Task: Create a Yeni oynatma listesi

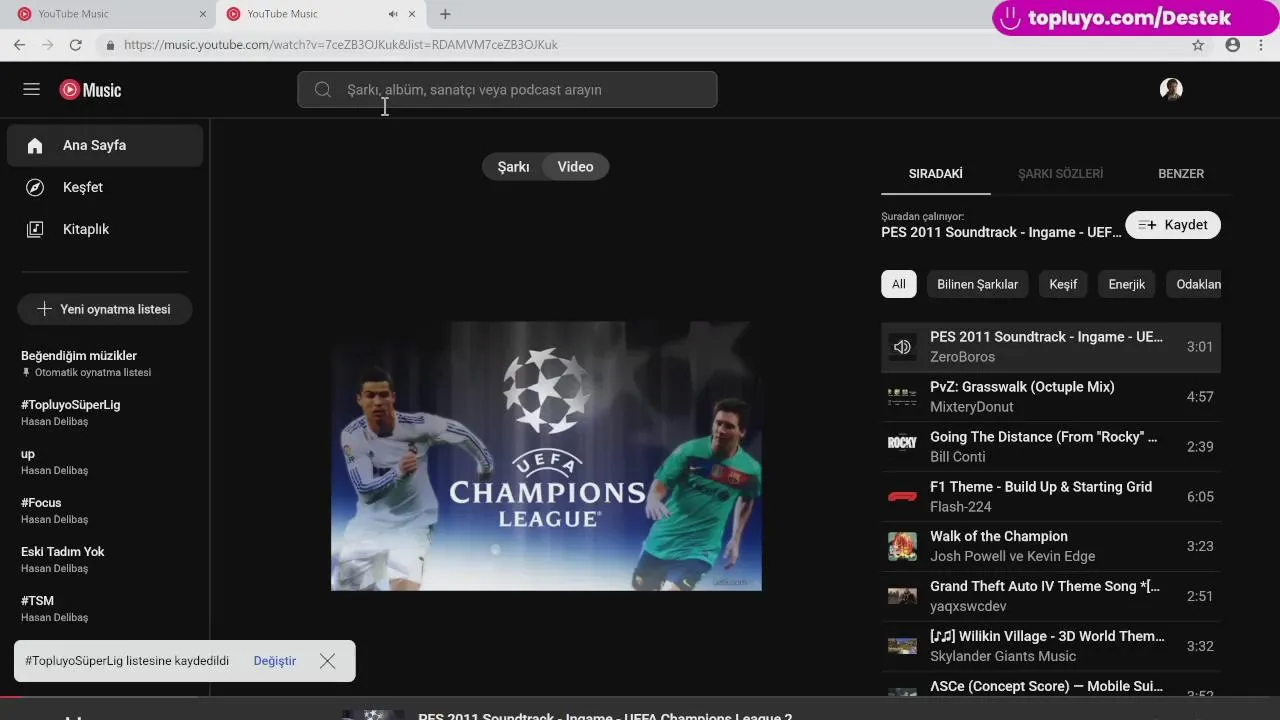Action: [105, 309]
